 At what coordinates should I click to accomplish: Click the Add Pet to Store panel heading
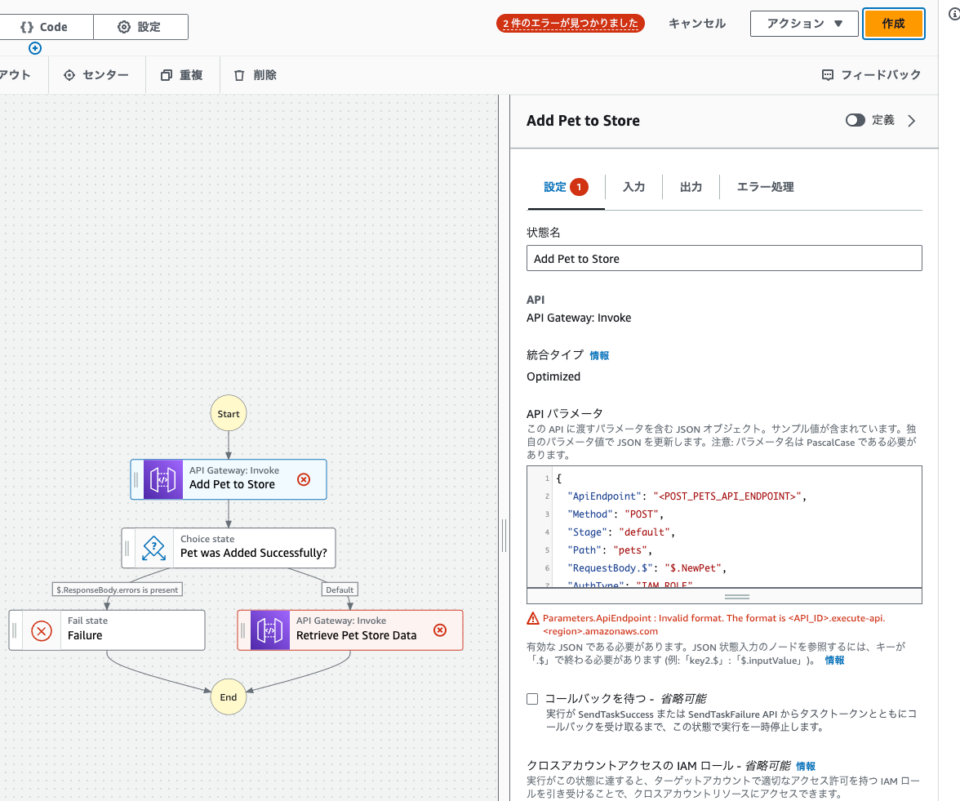point(583,121)
